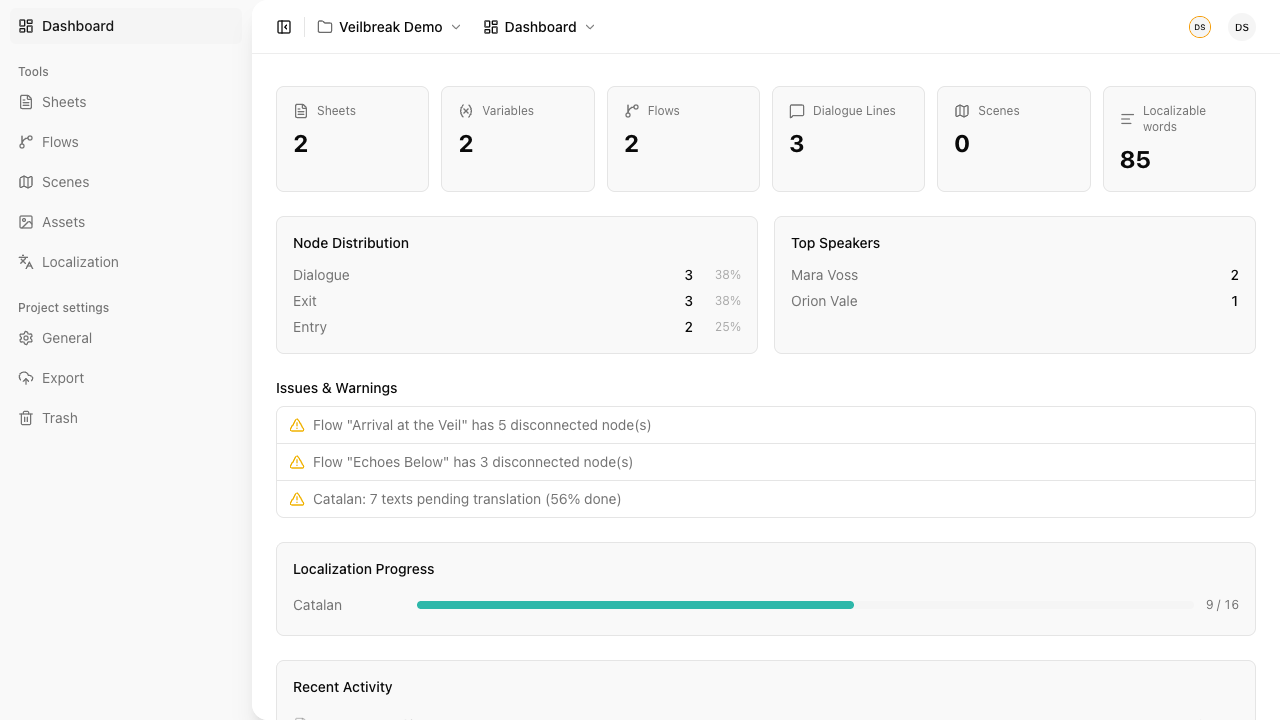Click the Dialogue Lines speech bubble icon
This screenshot has height=720, width=1280.
[797, 111]
